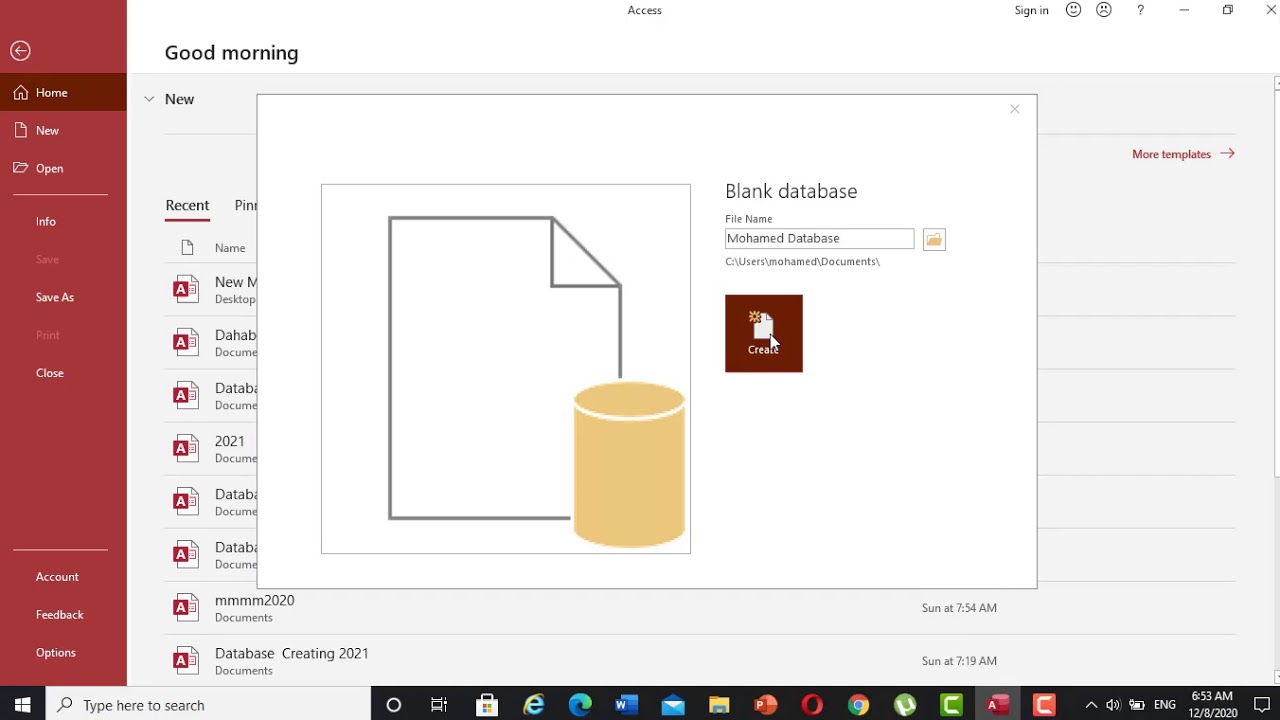This screenshot has width=1280, height=720.
Task: Open green Camtasia icon in taskbar
Action: coord(951,705)
